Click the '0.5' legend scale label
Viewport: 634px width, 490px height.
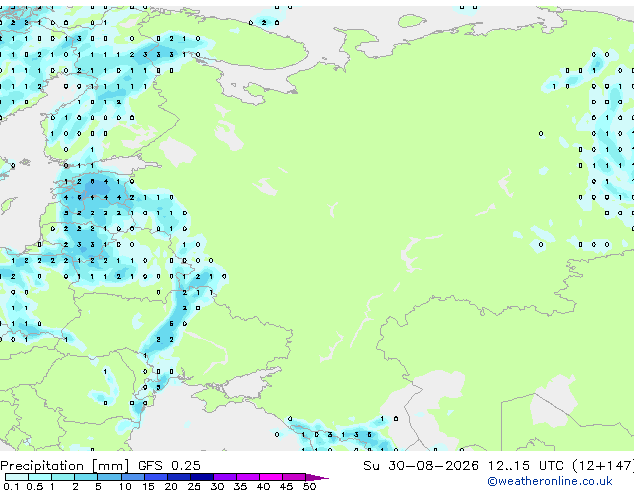(x=35, y=486)
